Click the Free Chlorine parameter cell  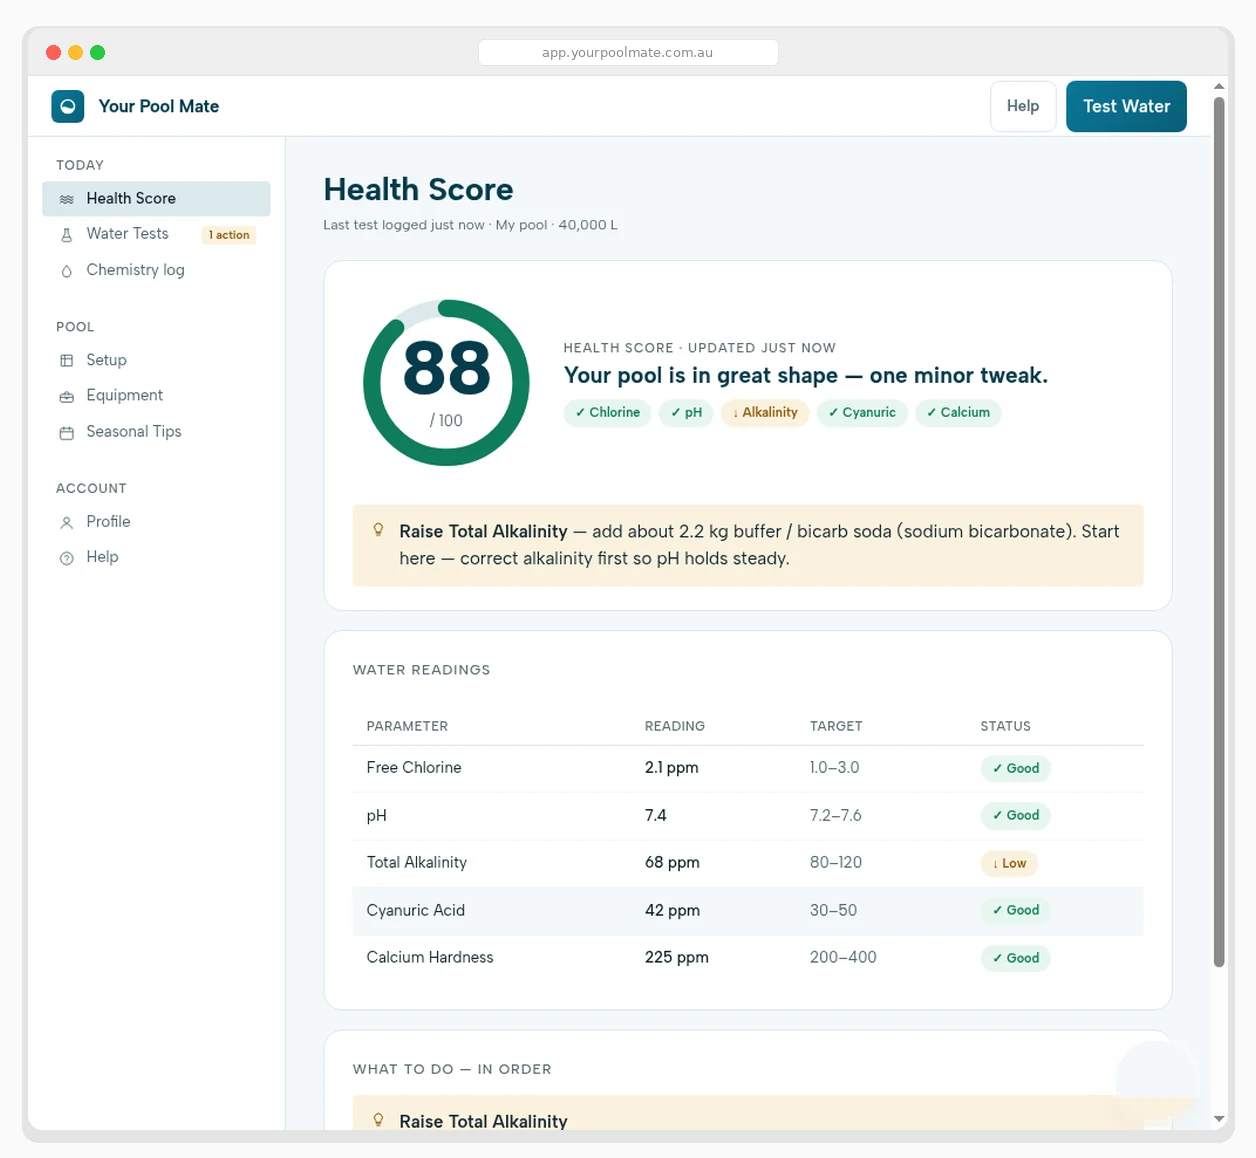coord(414,767)
